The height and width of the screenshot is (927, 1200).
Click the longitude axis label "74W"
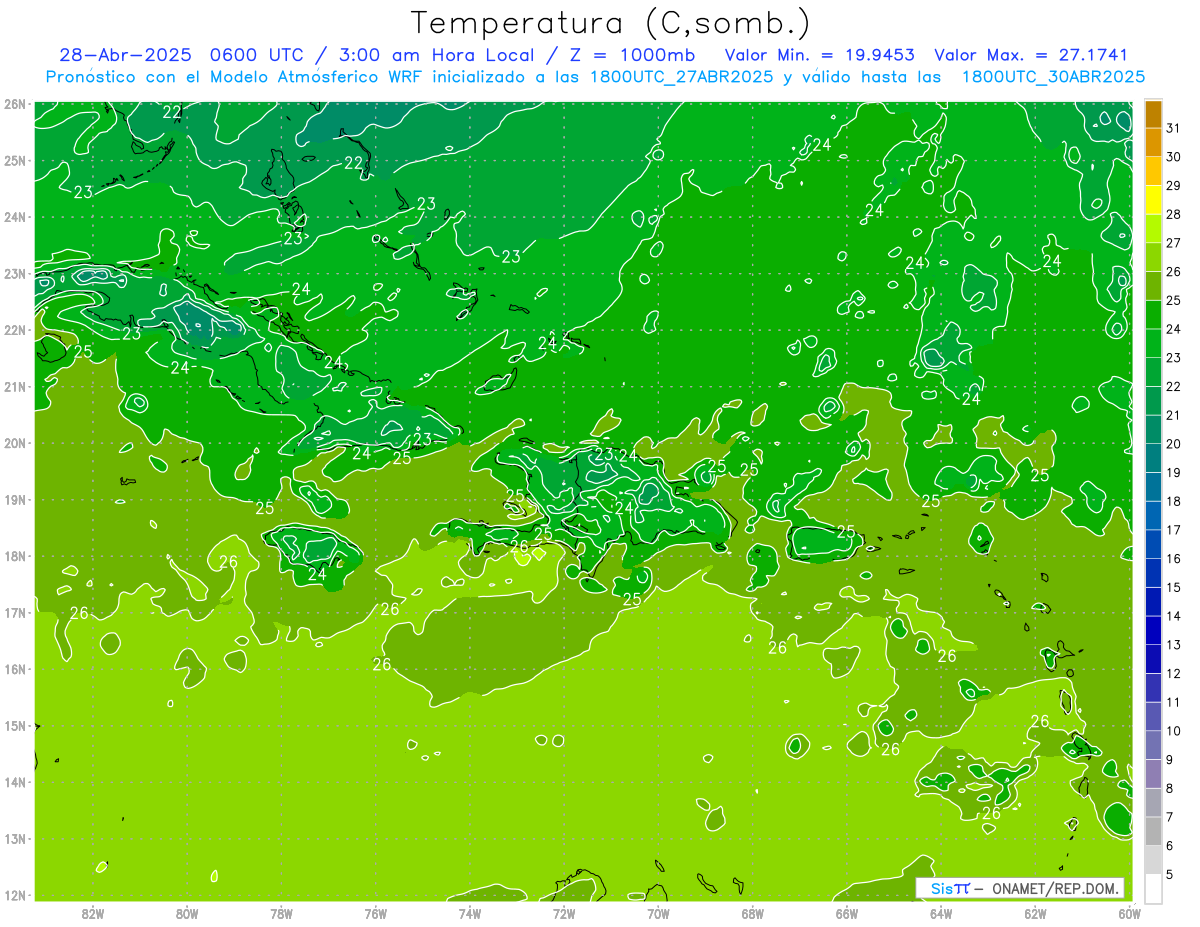(470, 913)
